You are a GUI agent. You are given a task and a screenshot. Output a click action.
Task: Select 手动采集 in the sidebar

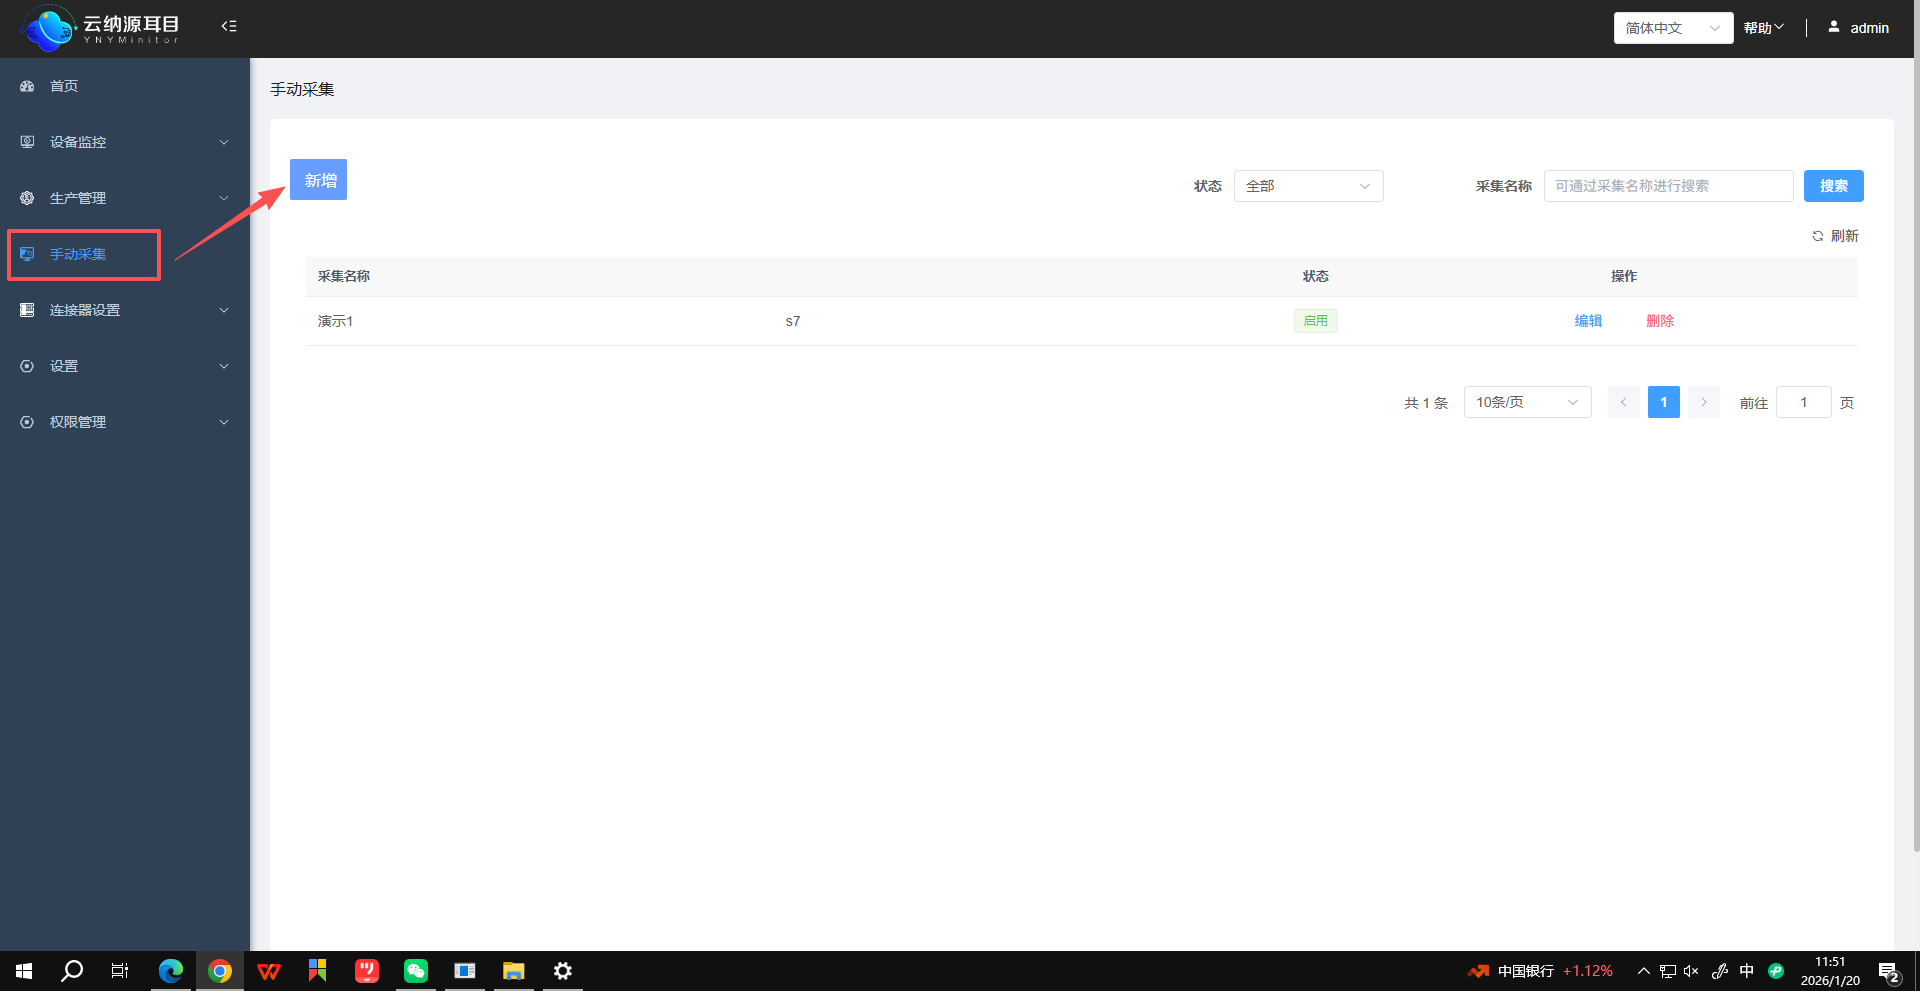point(78,254)
